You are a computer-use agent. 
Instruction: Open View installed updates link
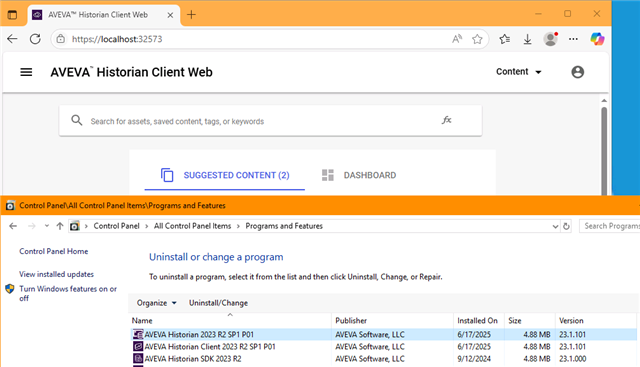click(x=56, y=274)
